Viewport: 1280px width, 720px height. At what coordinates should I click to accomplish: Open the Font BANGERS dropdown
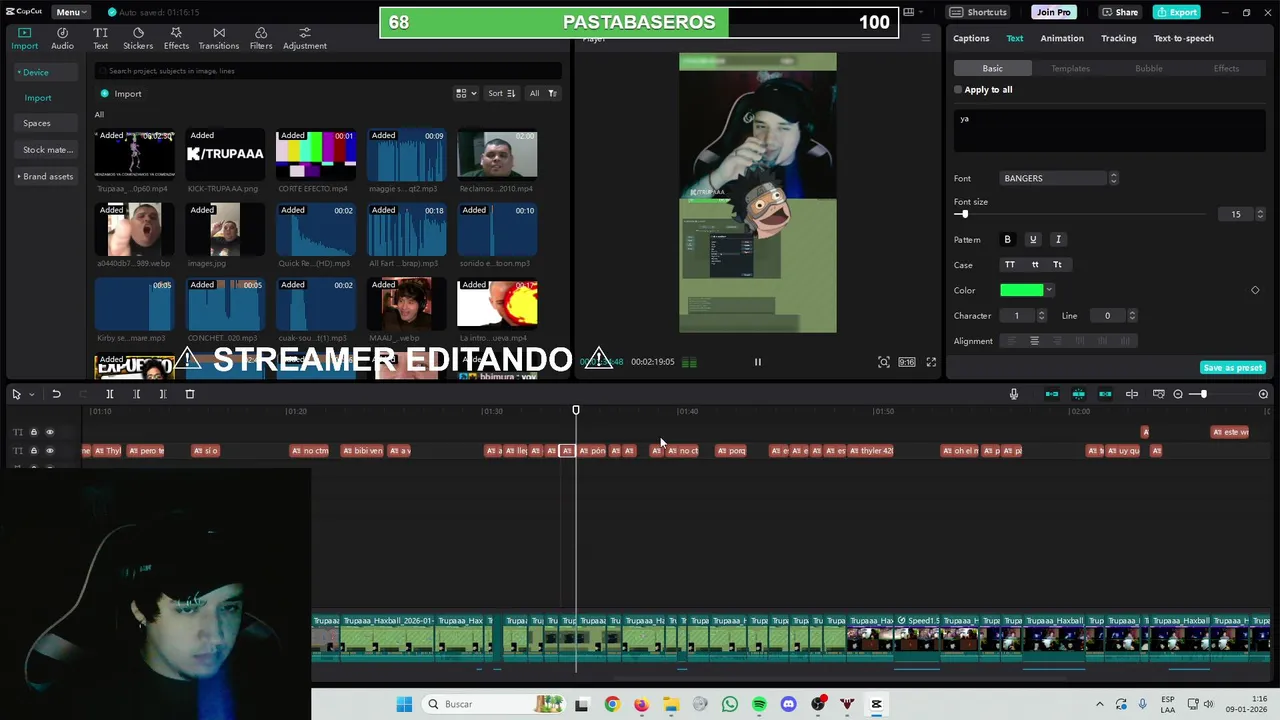pos(1058,178)
